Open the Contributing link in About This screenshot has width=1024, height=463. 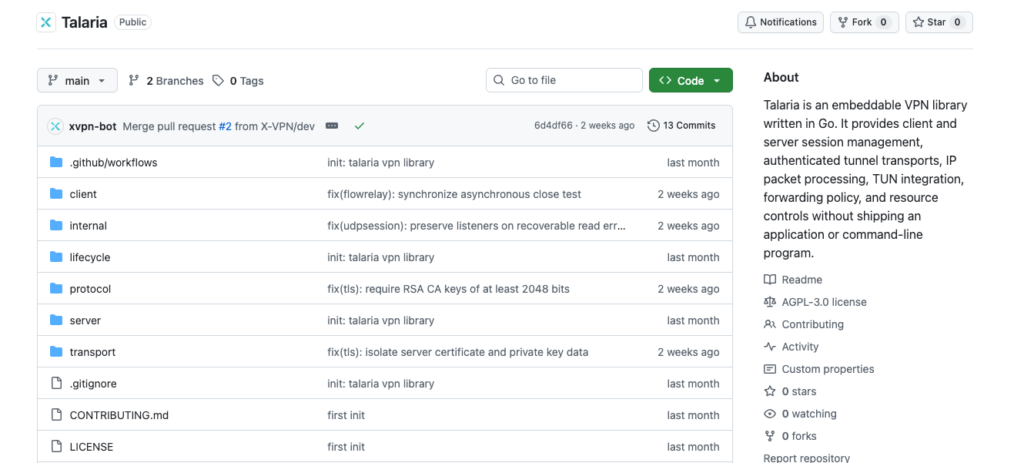803,324
